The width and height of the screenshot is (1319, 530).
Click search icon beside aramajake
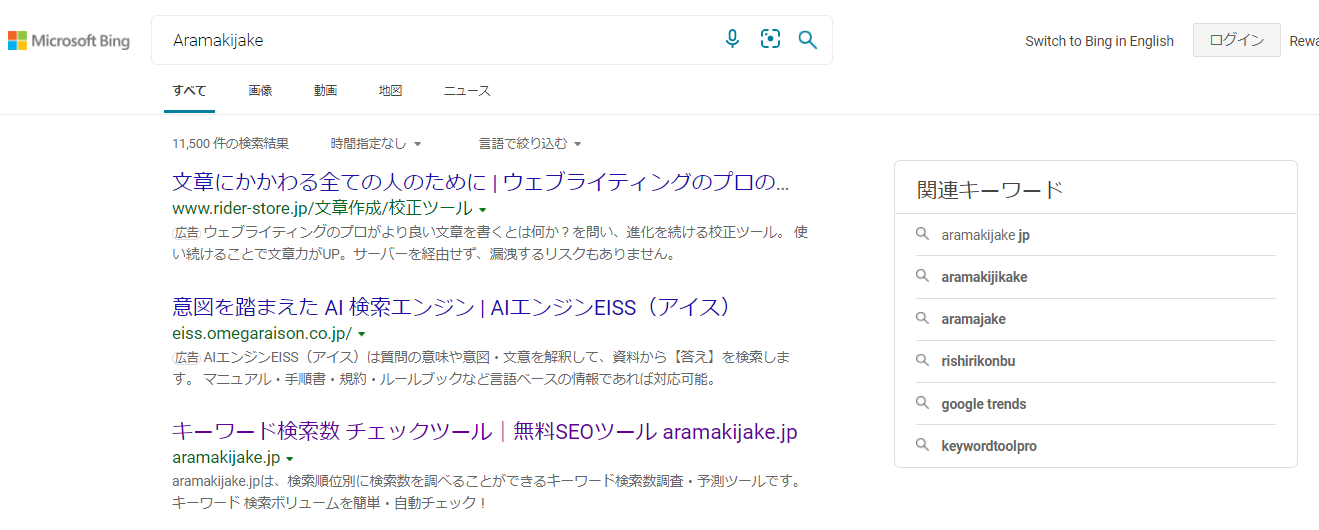coord(923,318)
